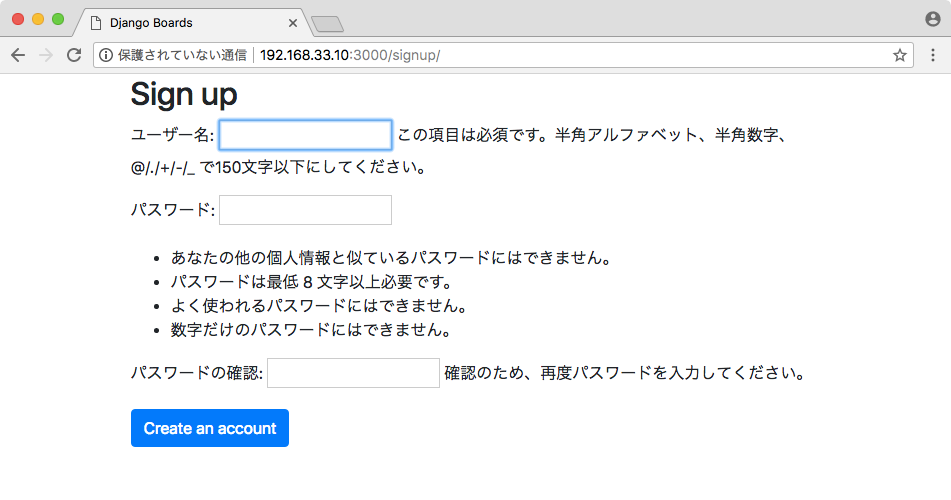Click the browser forward arrow

click(45, 55)
